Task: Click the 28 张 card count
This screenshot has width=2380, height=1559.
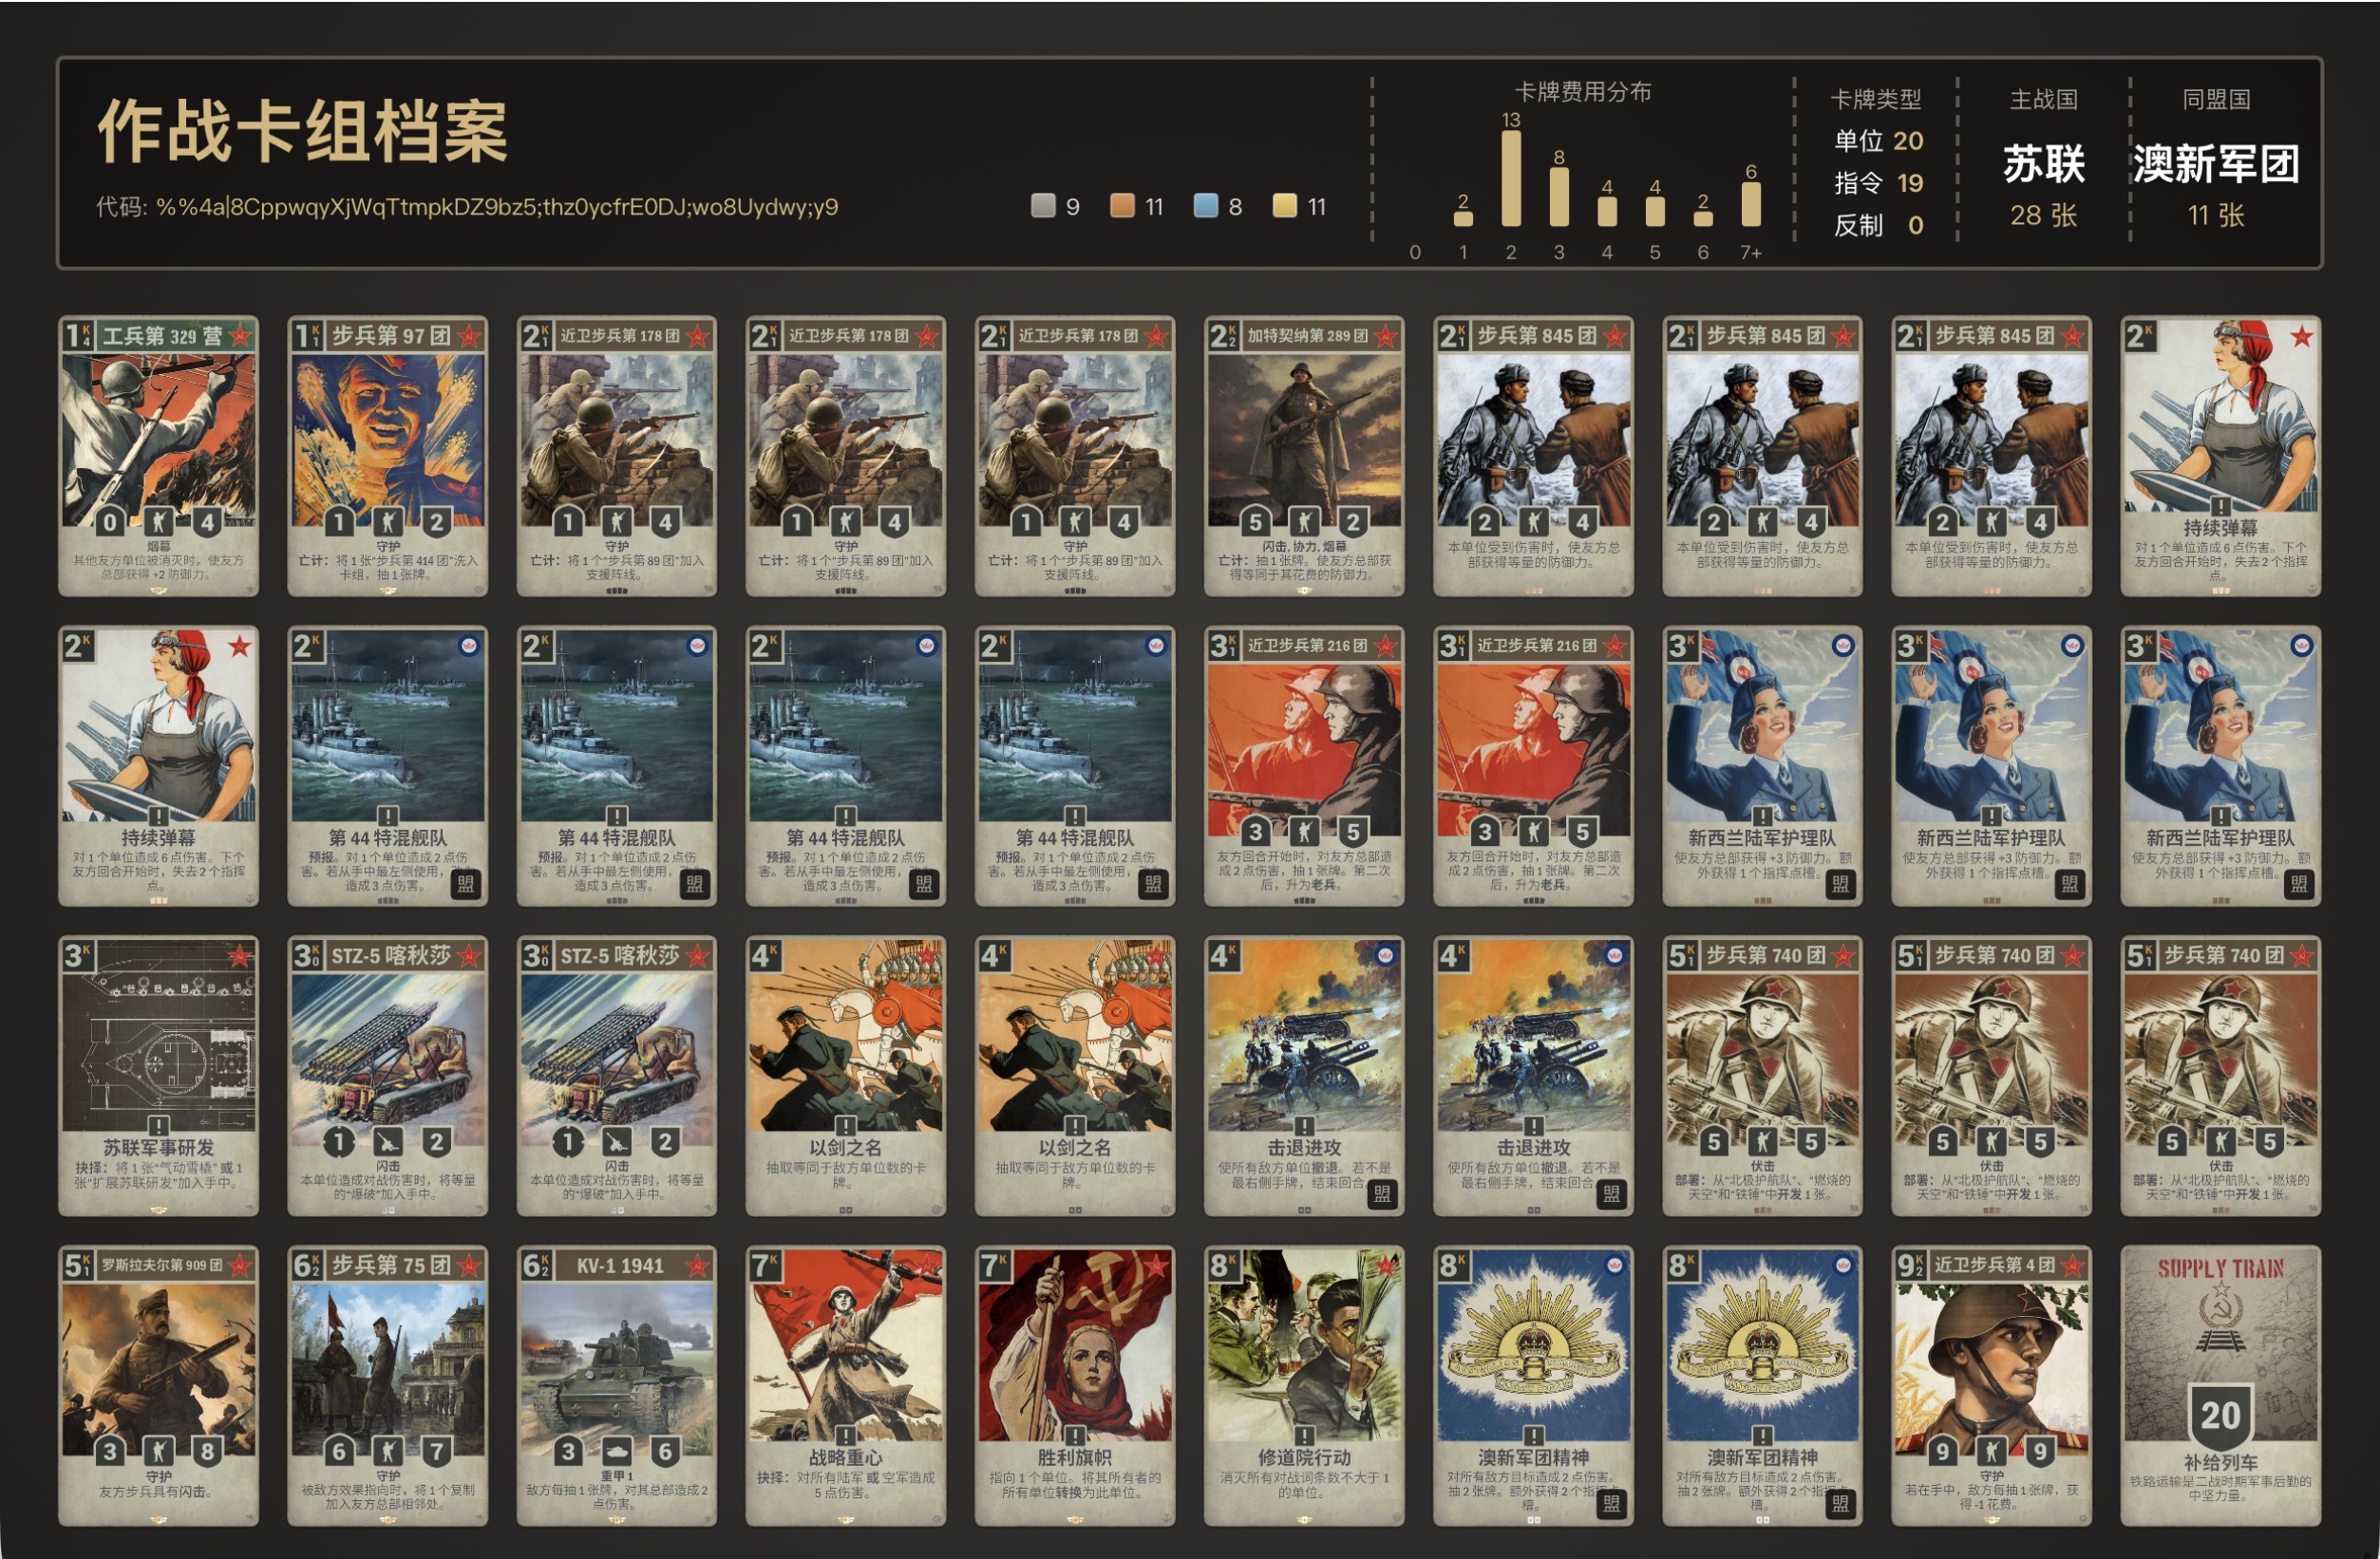Action: tap(2044, 215)
